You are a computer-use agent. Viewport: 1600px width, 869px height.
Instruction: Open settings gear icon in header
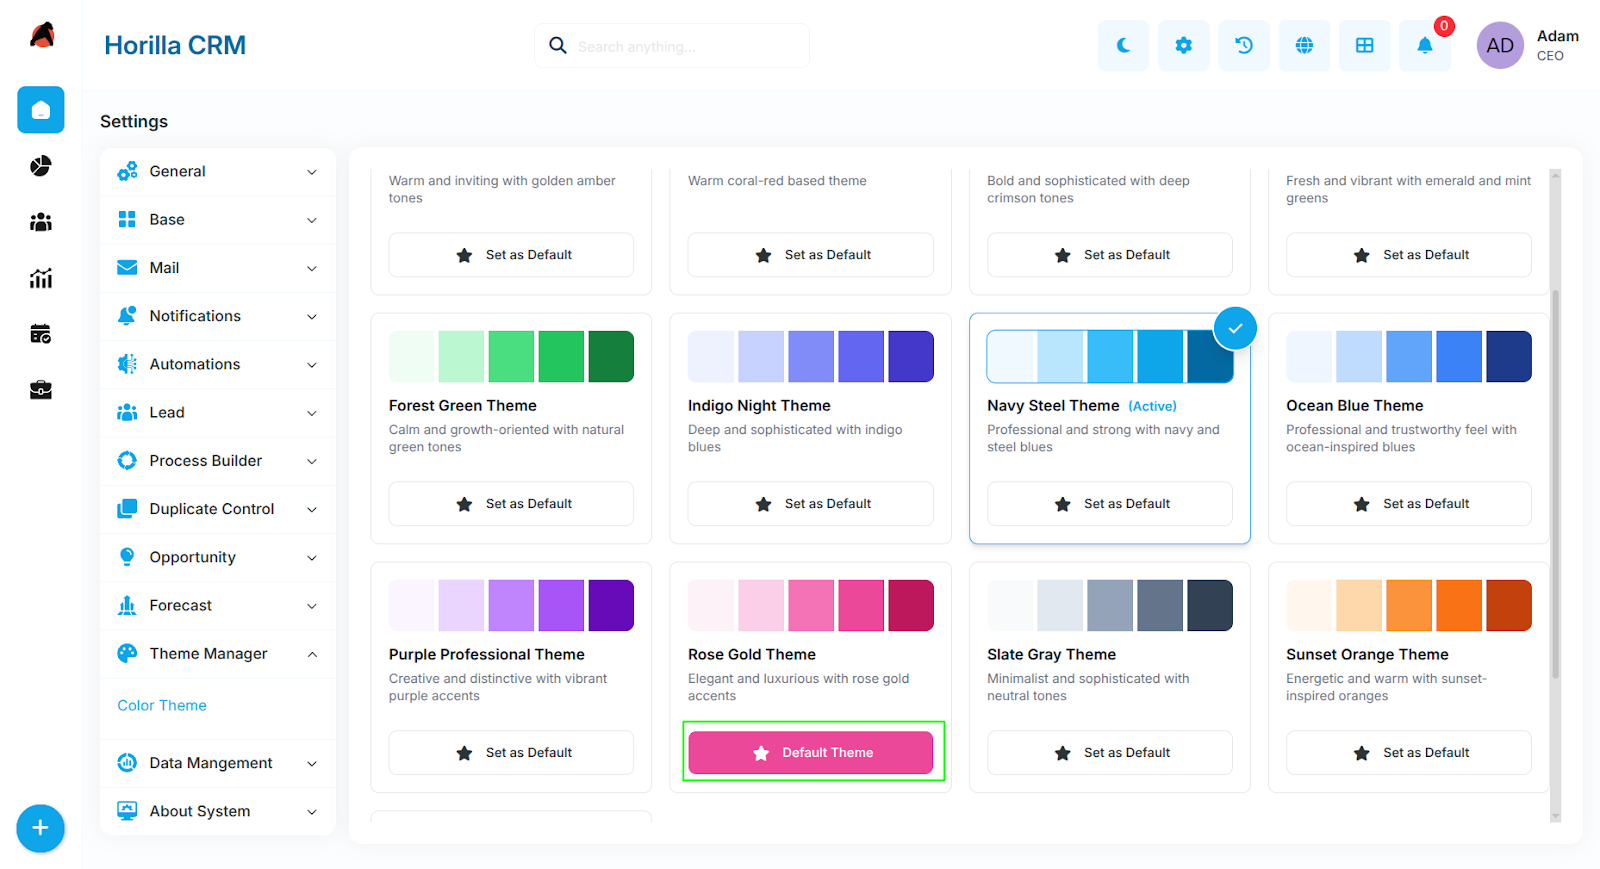[x=1184, y=45]
